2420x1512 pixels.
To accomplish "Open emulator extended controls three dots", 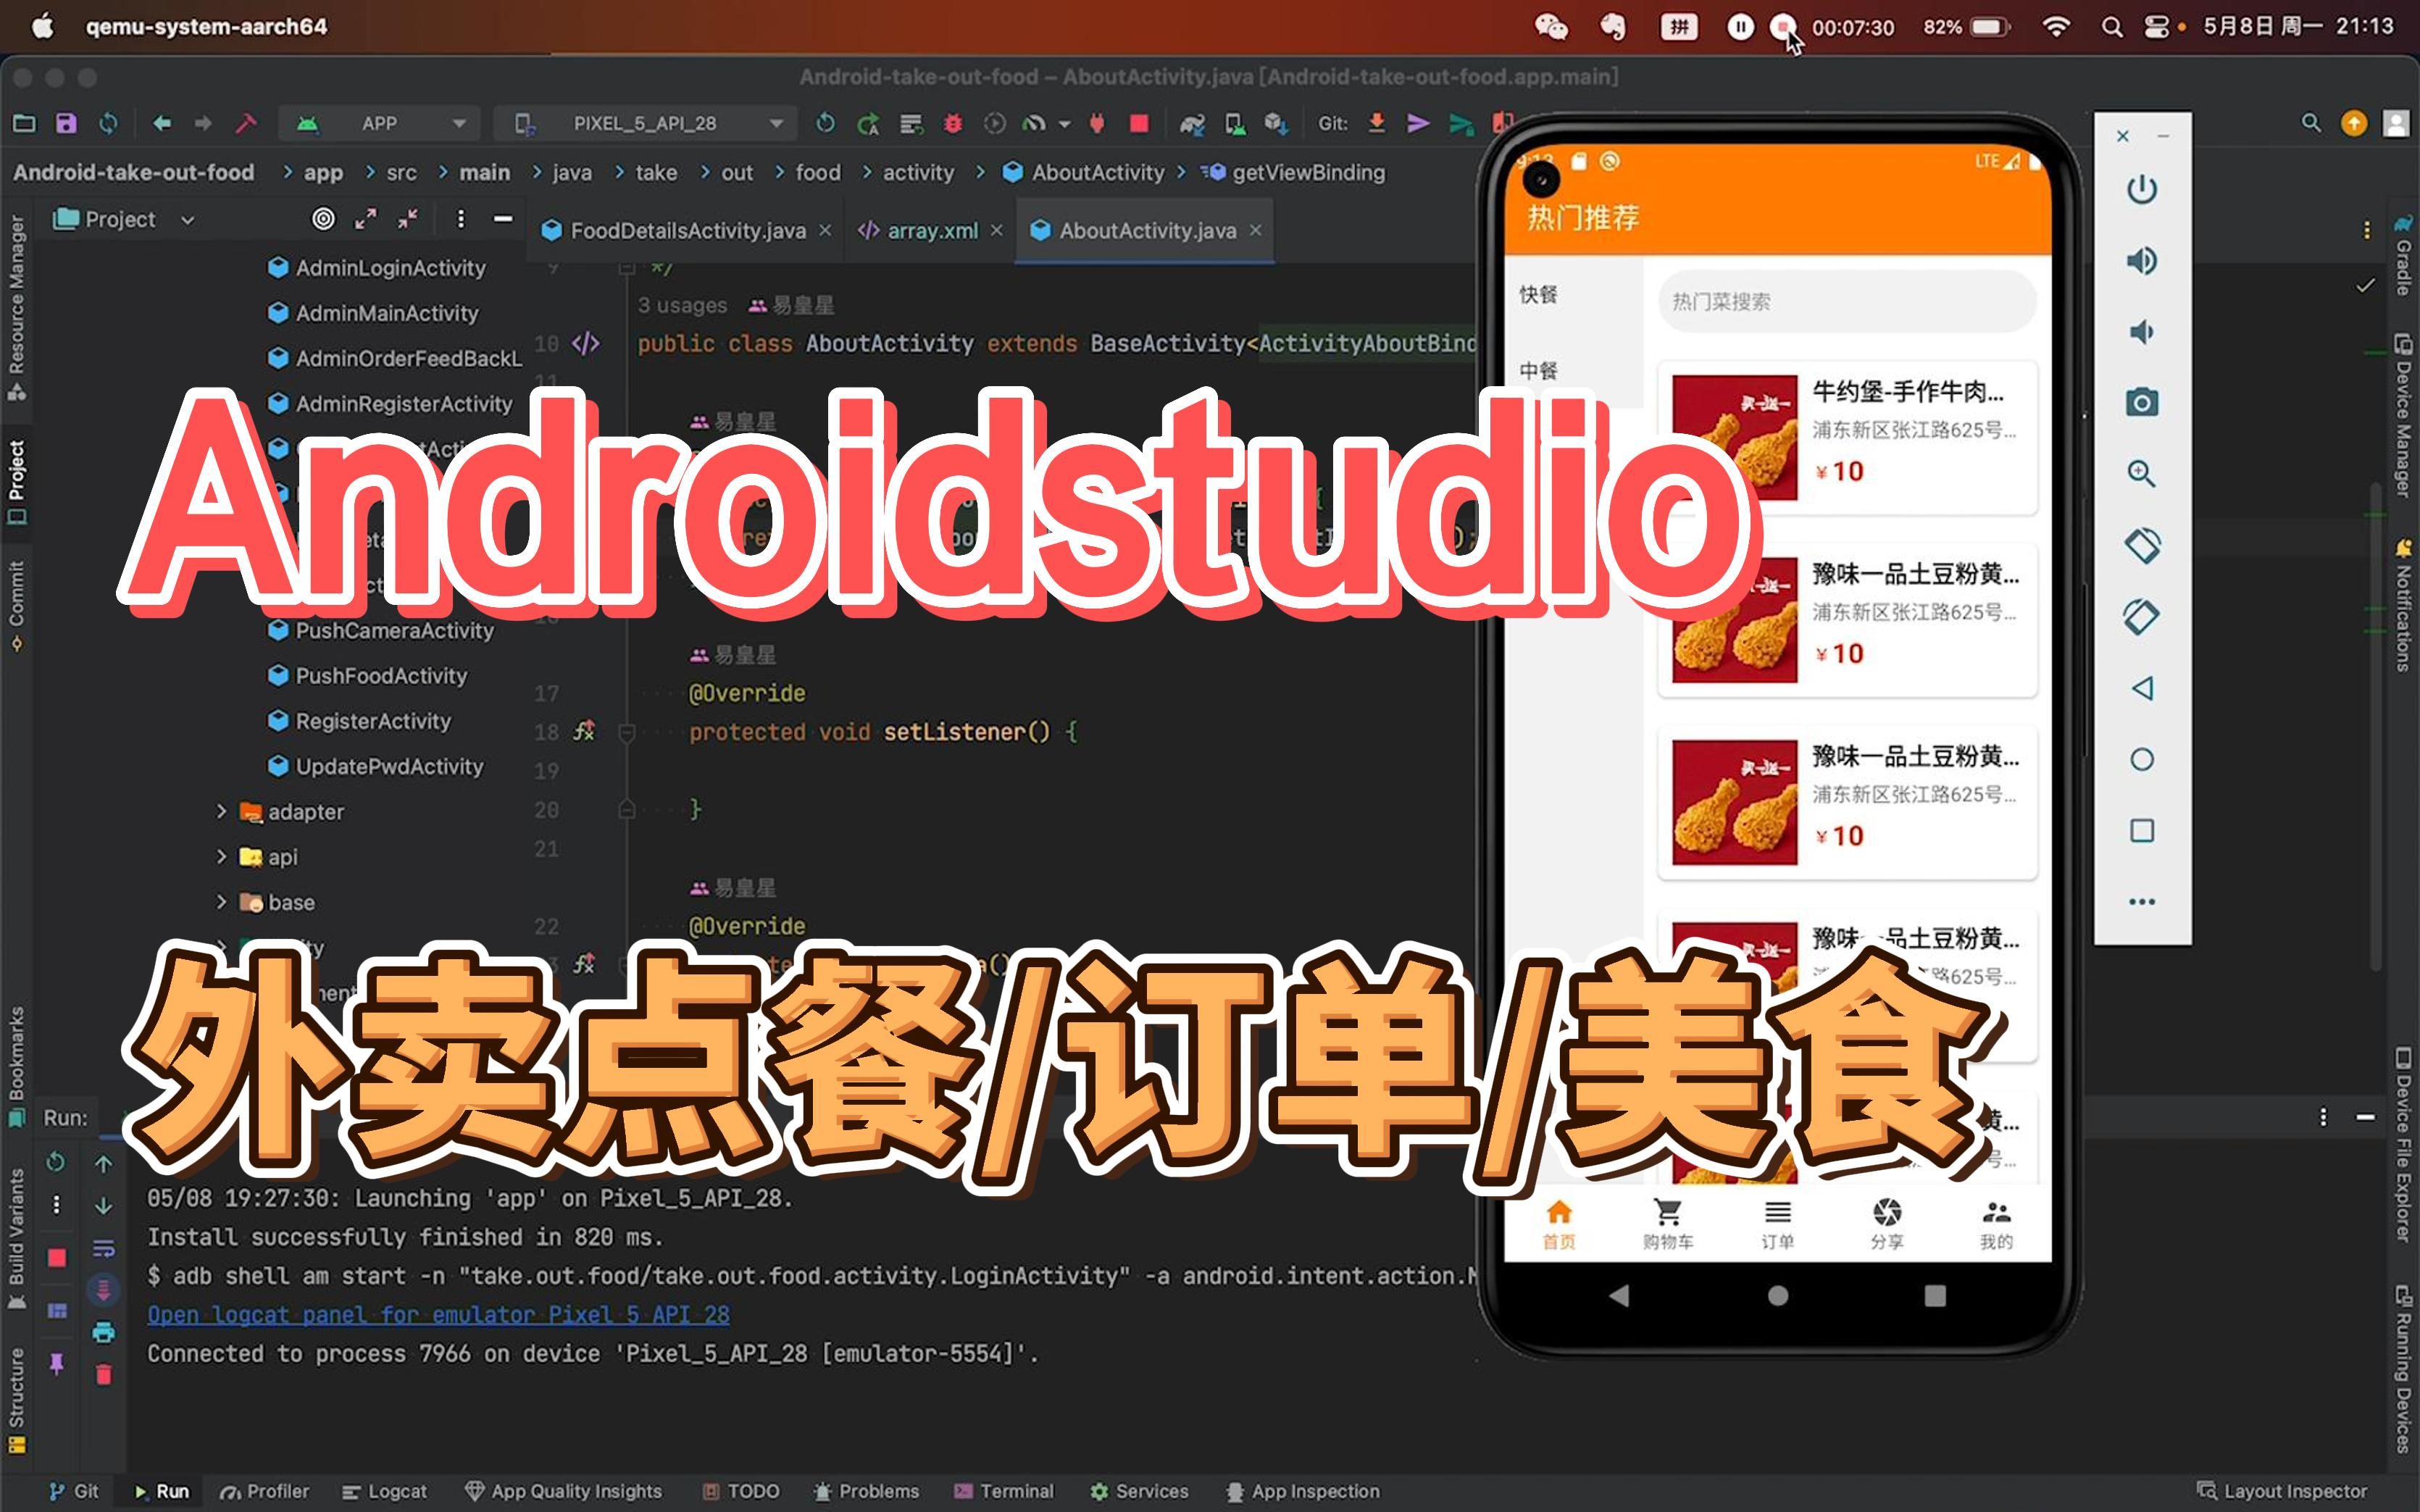I will pos(2141,902).
